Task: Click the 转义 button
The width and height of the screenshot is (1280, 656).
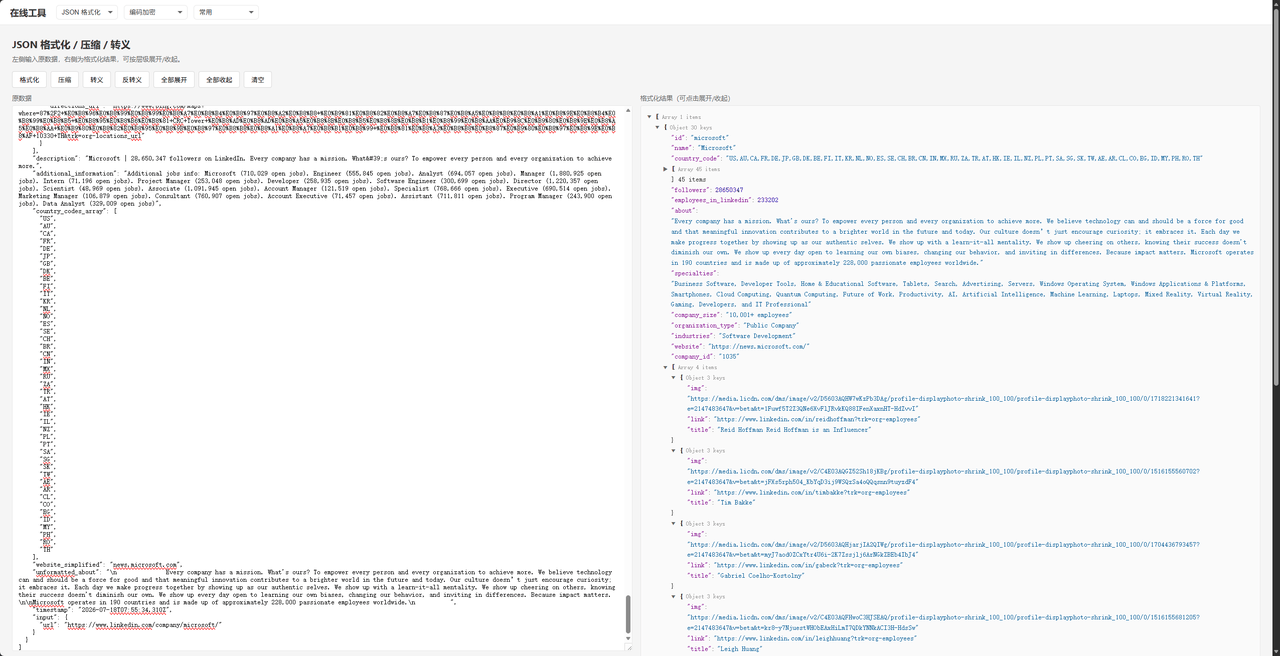Action: coord(97,80)
